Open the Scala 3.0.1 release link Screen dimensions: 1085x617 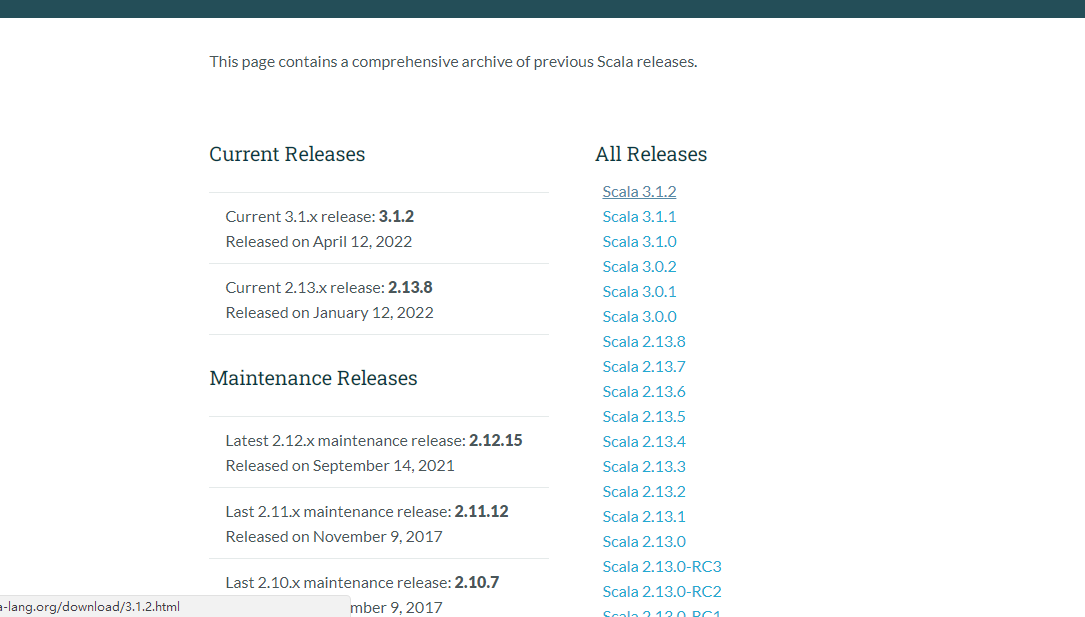coord(639,291)
